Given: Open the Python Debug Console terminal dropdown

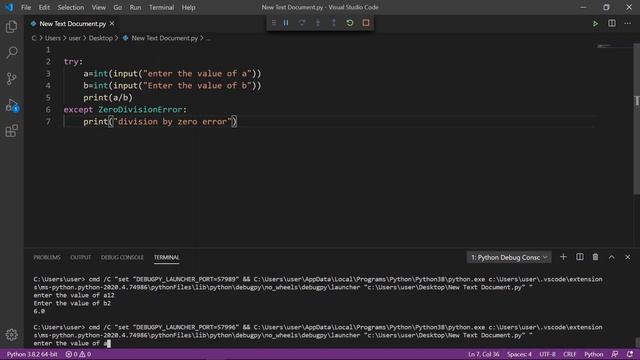Looking at the screenshot, I should point(509,257).
